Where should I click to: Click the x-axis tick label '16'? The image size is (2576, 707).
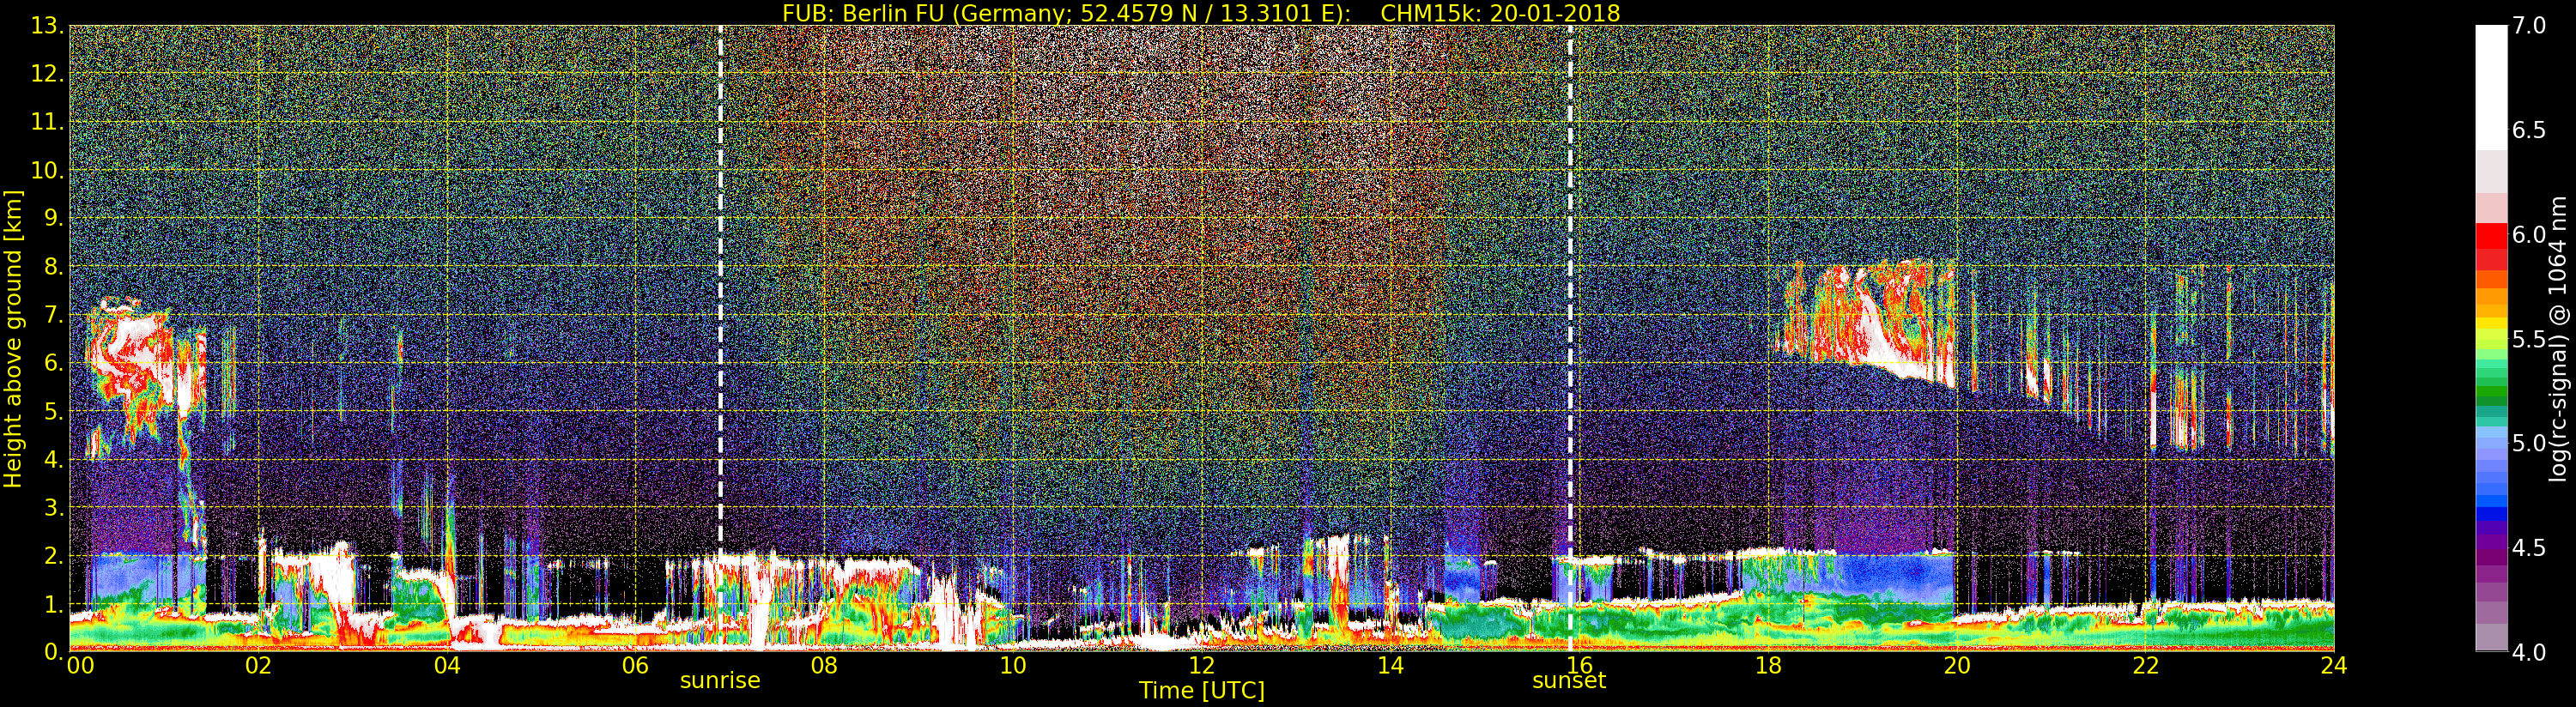pos(1579,665)
